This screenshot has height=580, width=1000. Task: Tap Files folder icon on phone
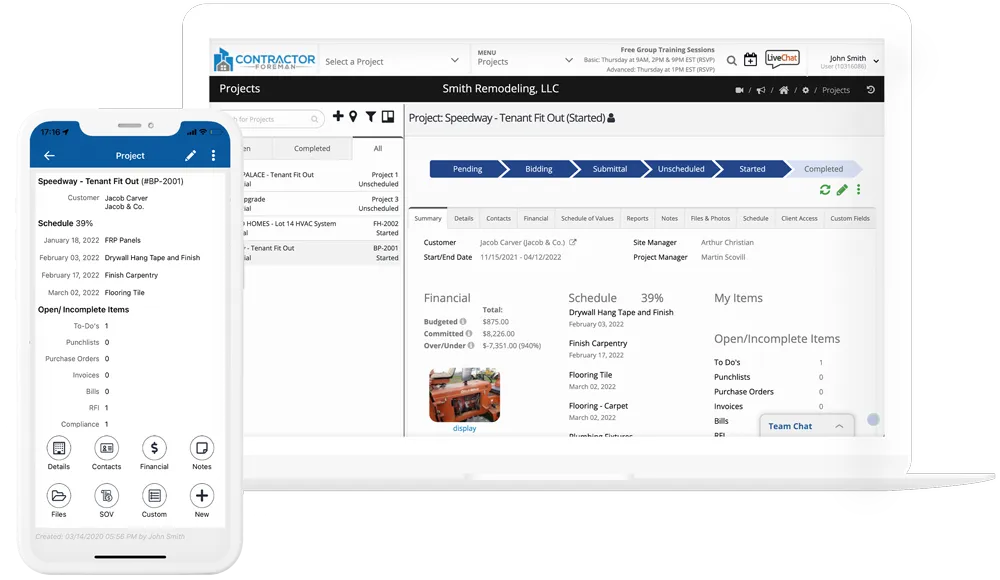(59, 496)
